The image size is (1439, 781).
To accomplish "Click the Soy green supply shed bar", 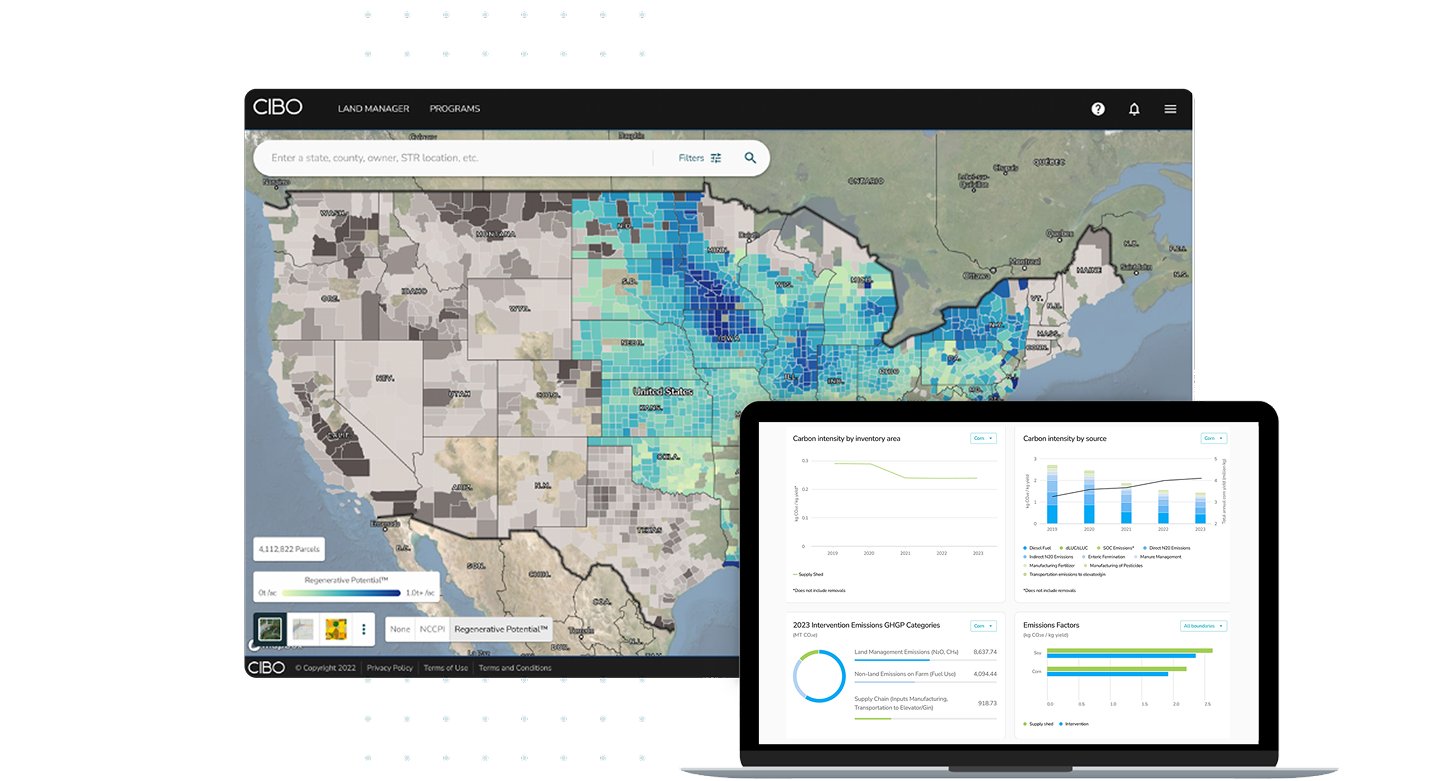I will click(1130, 650).
